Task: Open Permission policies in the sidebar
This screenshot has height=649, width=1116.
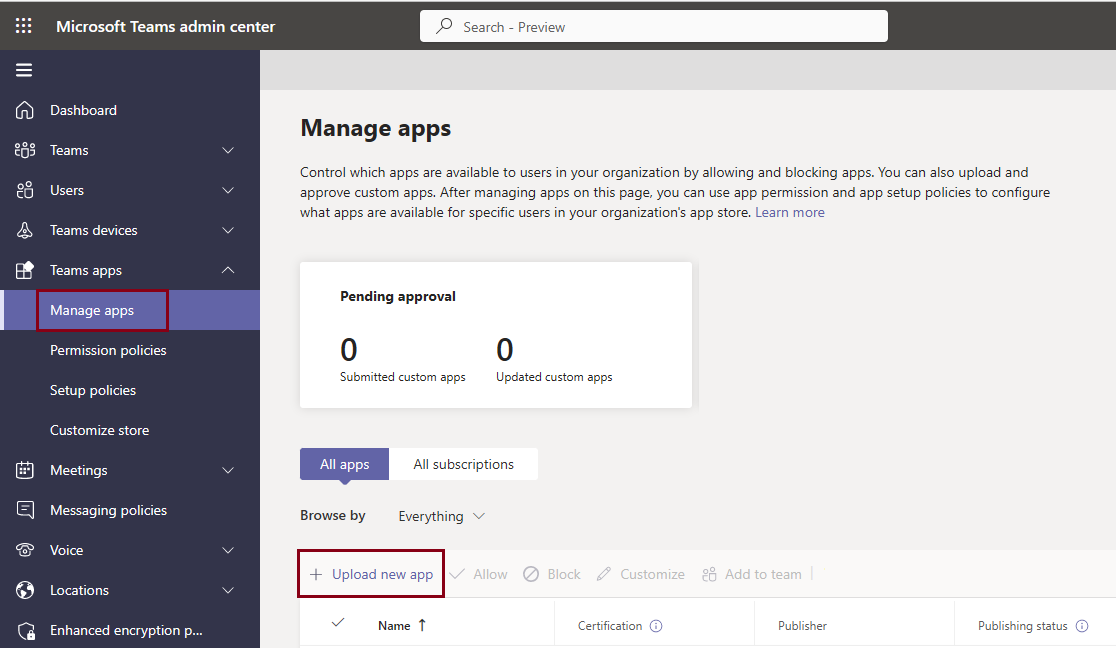Action: point(108,350)
